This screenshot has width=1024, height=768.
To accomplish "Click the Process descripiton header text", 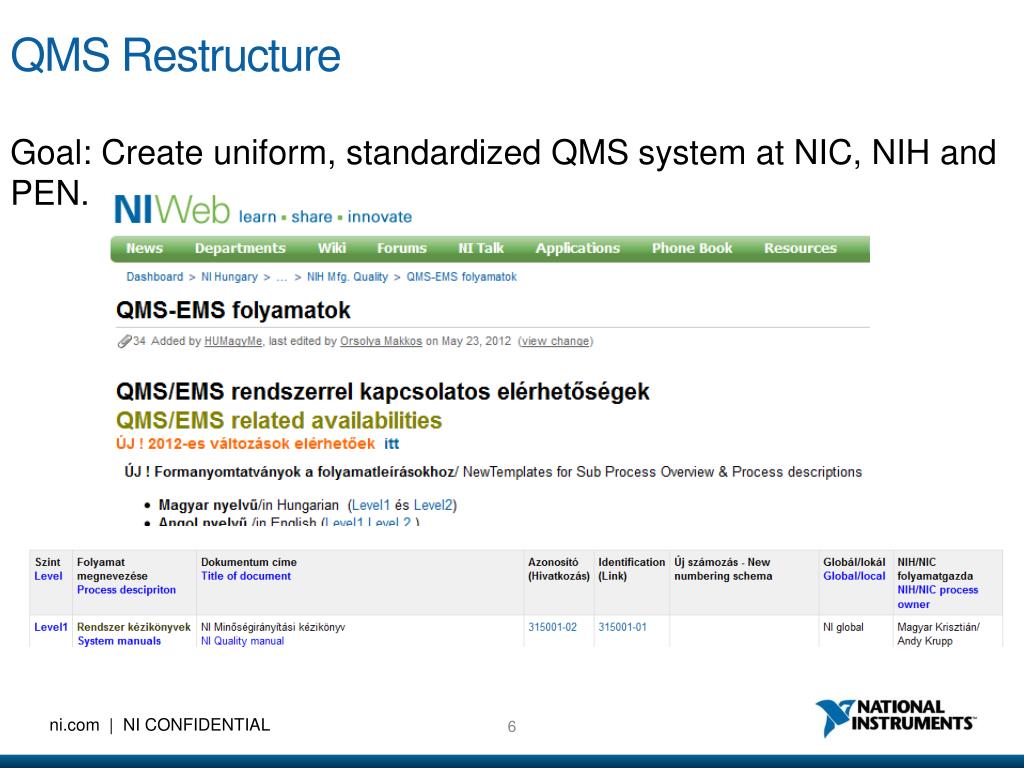I will (x=127, y=590).
